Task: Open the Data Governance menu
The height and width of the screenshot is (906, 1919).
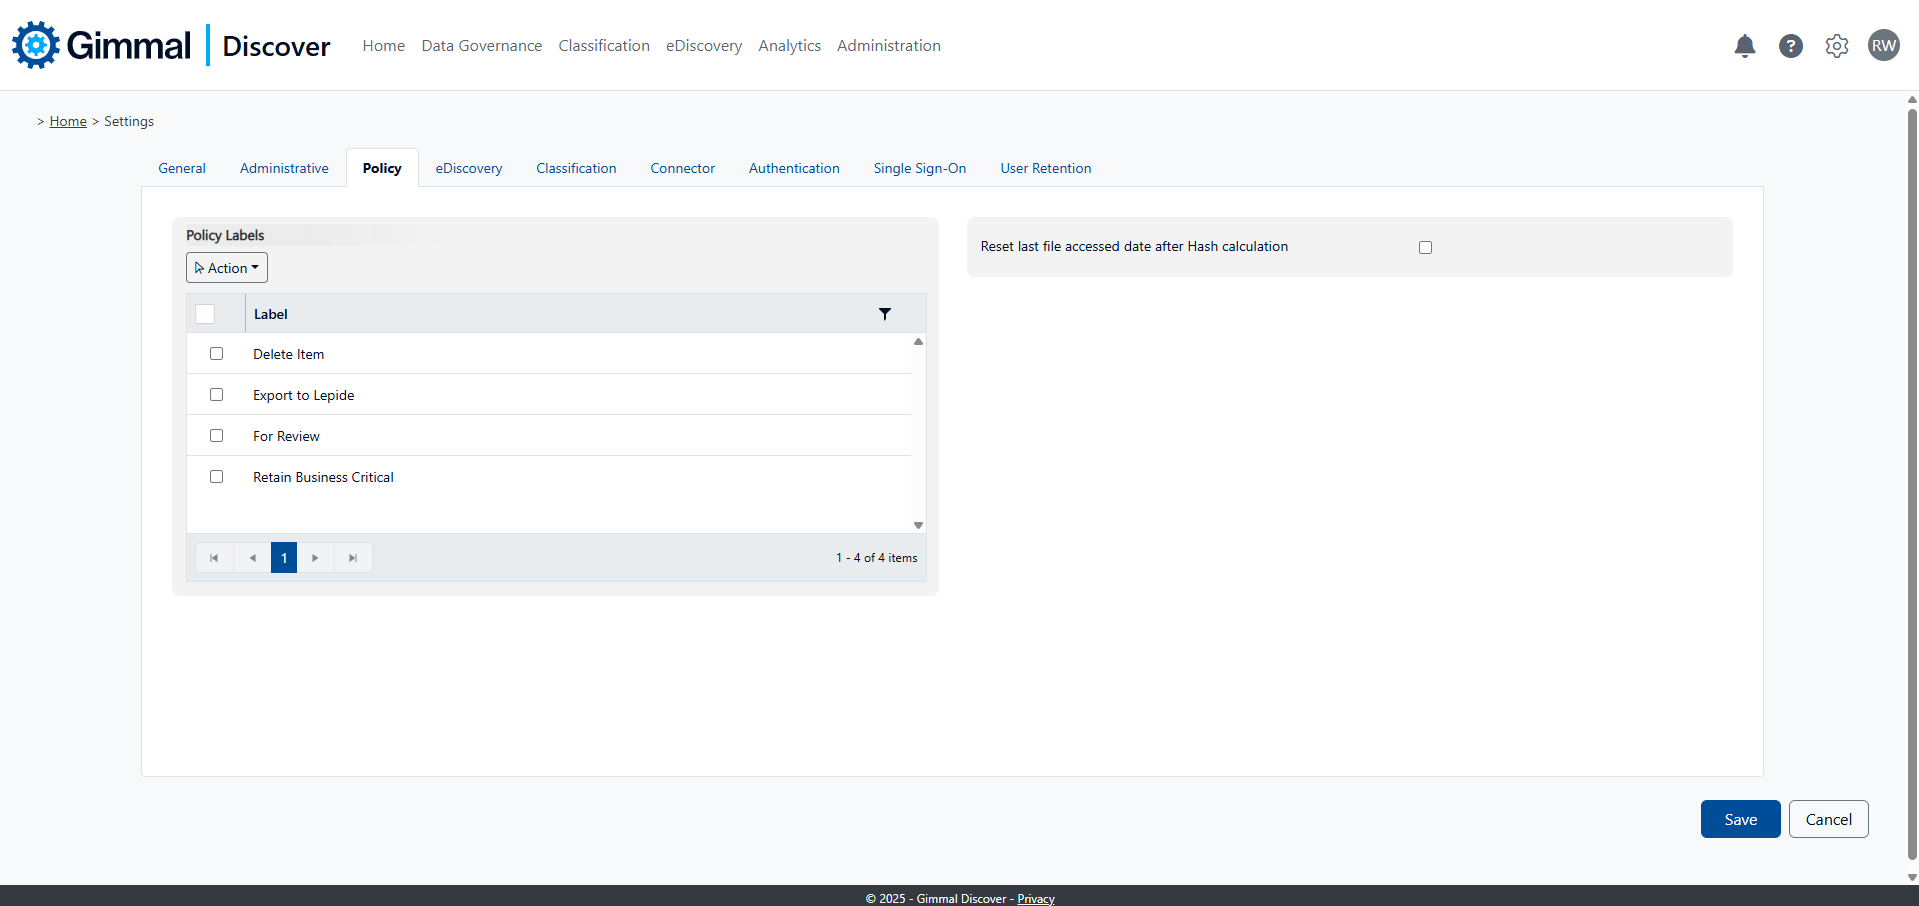Action: (481, 46)
